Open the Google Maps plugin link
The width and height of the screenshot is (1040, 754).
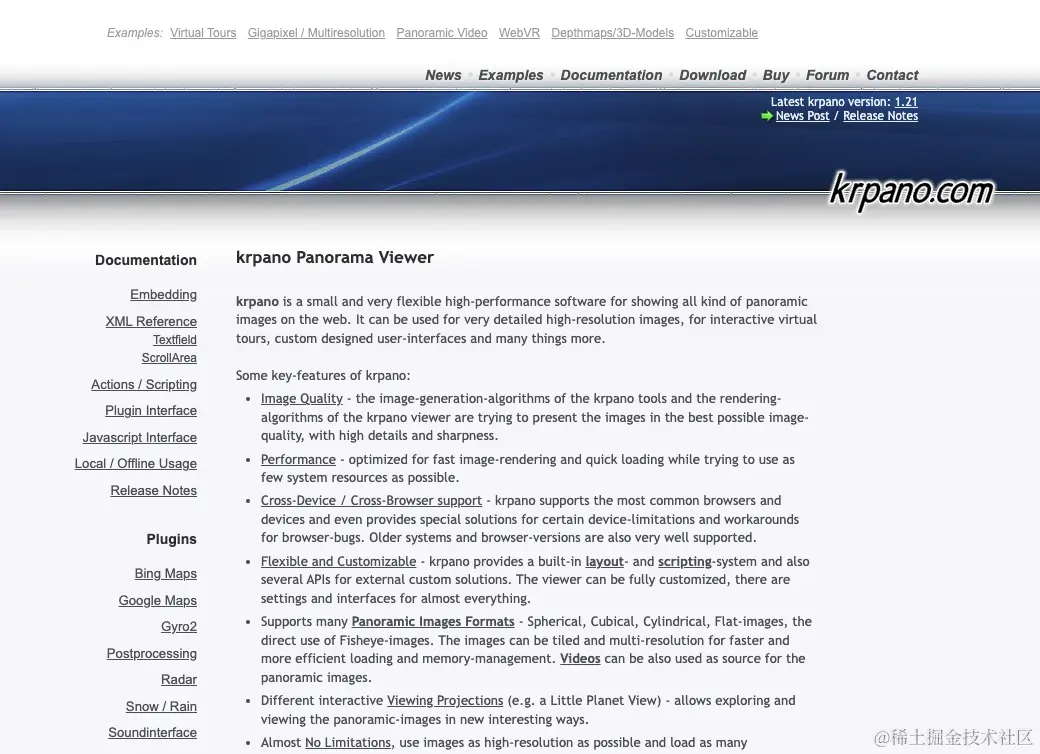[158, 601]
